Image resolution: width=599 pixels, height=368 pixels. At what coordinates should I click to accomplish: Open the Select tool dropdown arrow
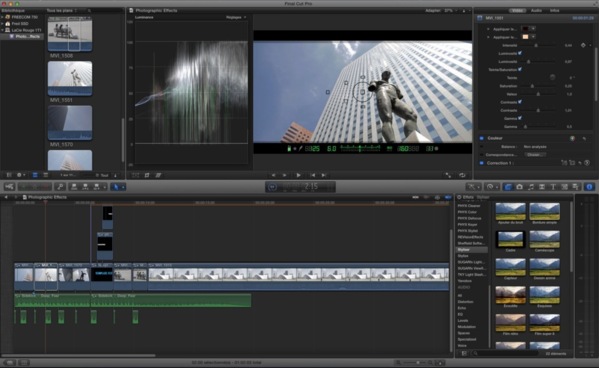click(123, 187)
